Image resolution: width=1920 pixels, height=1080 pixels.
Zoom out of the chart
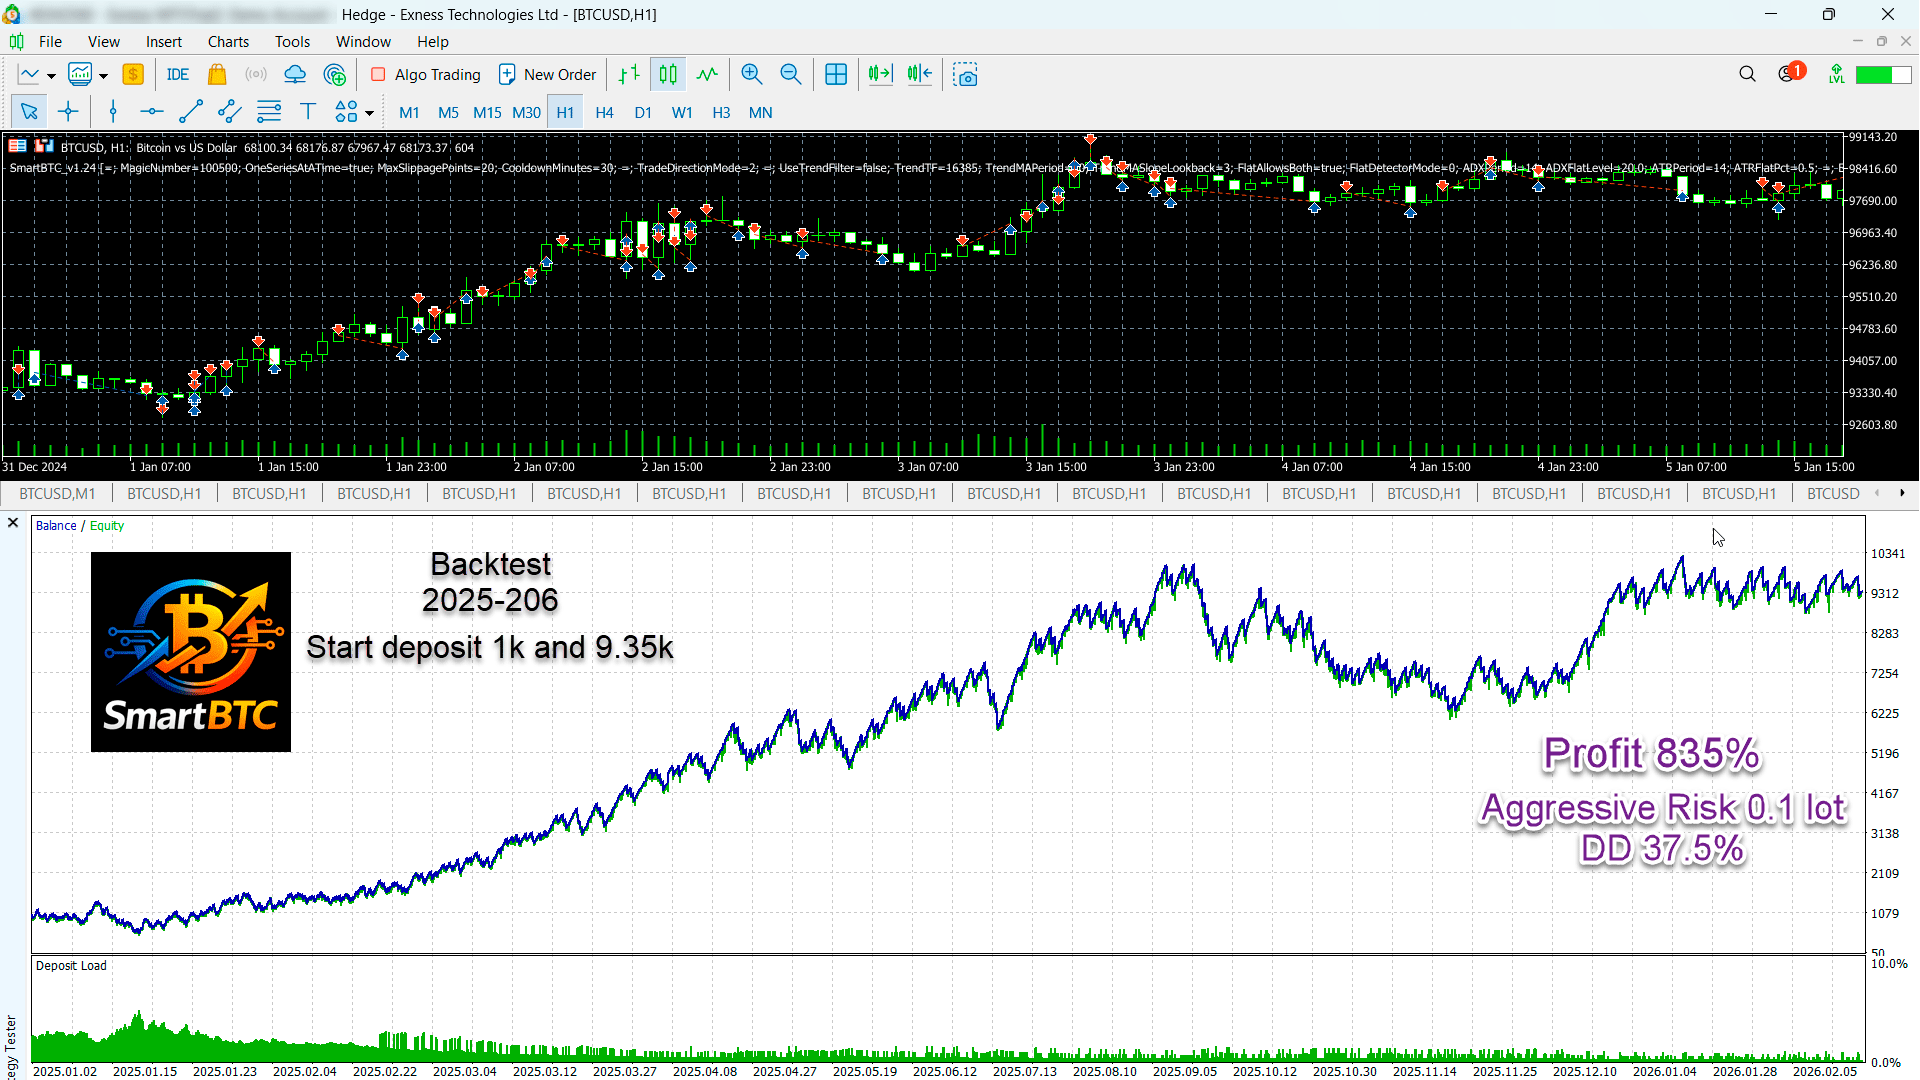pos(791,75)
